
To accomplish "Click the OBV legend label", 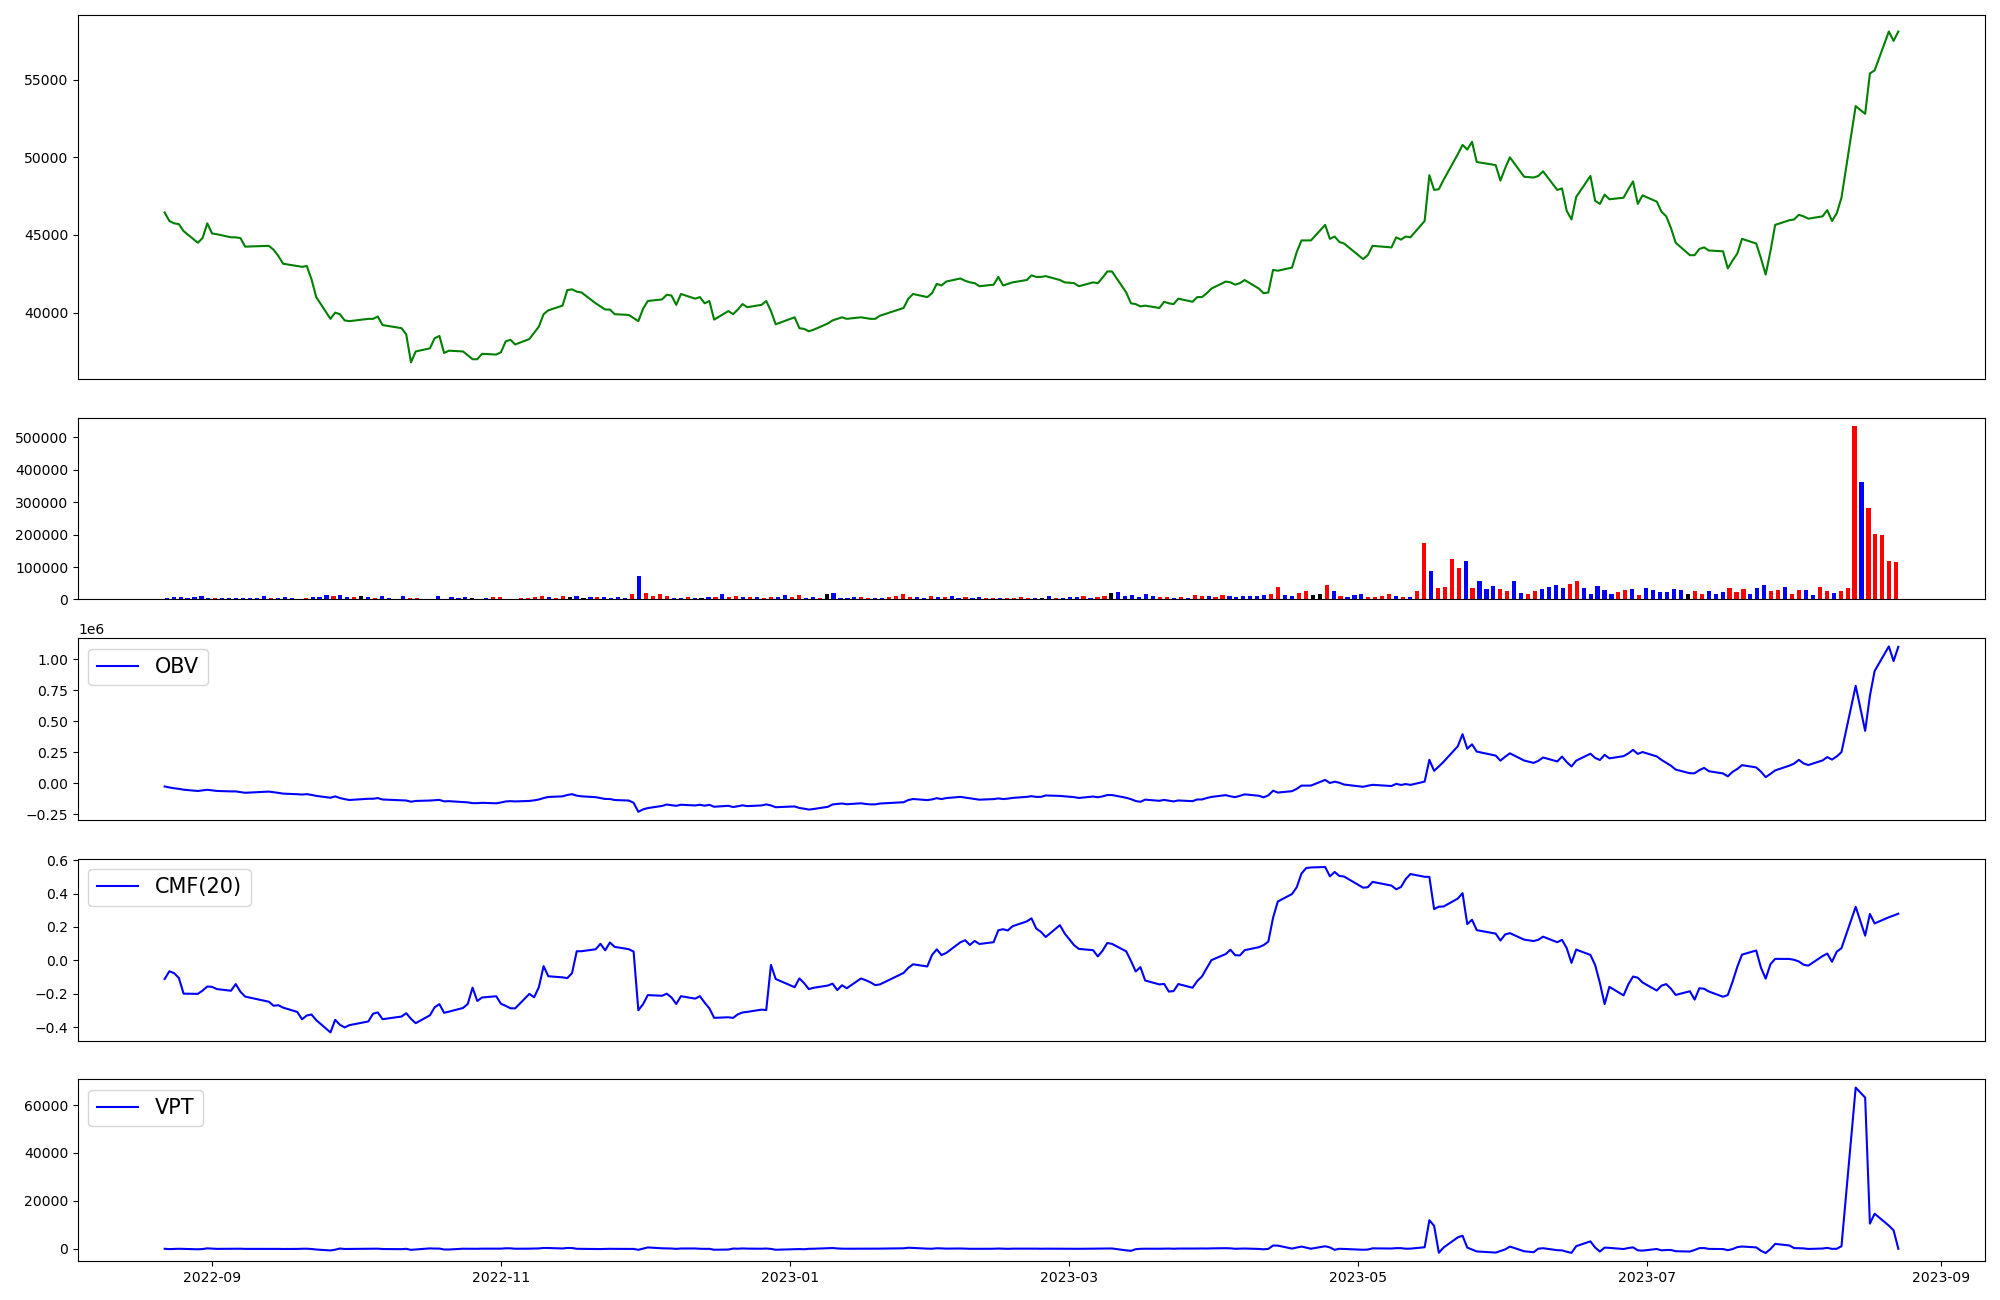I will (176, 666).
